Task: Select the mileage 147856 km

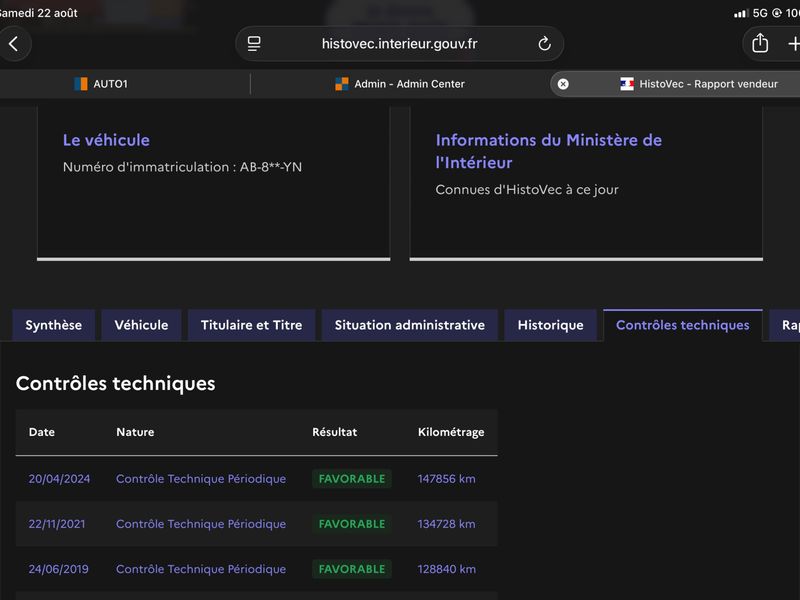Action: point(446,479)
